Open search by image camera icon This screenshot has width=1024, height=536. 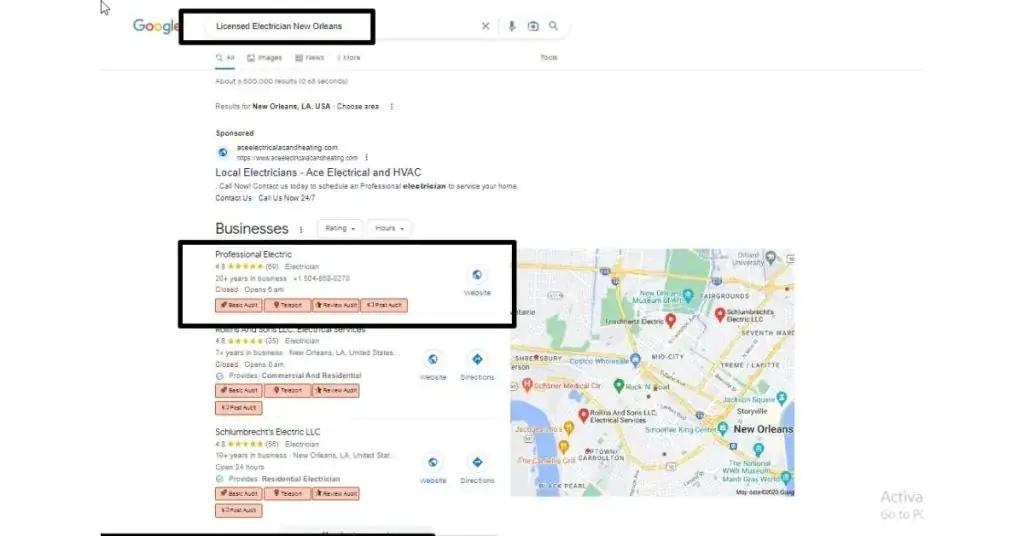[x=533, y=26]
